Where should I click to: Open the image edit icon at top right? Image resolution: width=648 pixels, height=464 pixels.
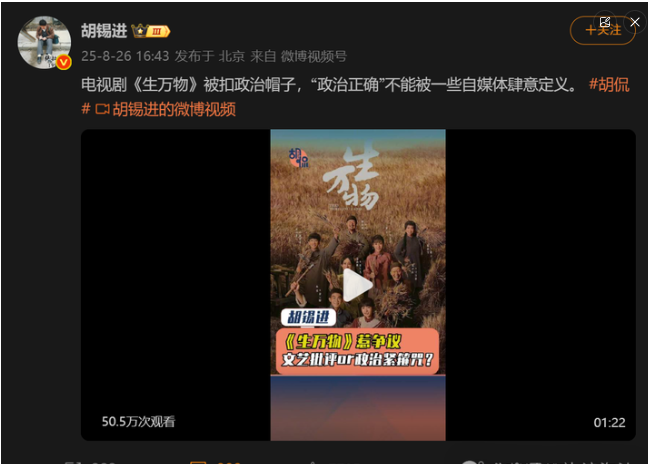pos(605,22)
